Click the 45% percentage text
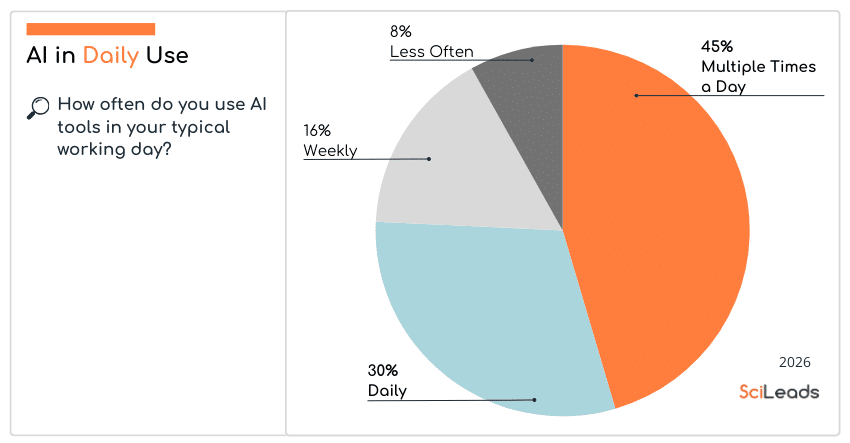850x443 pixels. click(x=717, y=46)
